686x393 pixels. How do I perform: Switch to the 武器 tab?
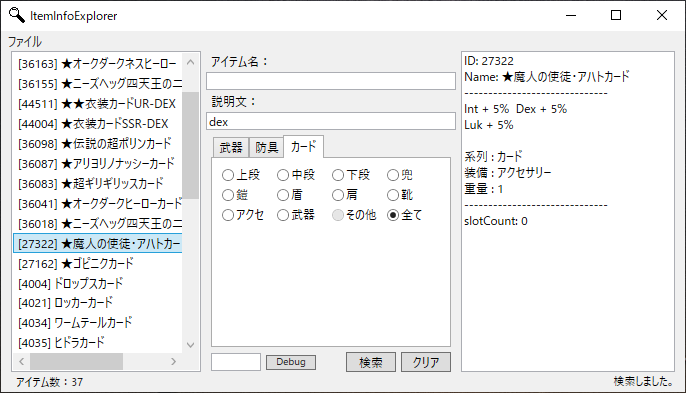(x=231, y=147)
